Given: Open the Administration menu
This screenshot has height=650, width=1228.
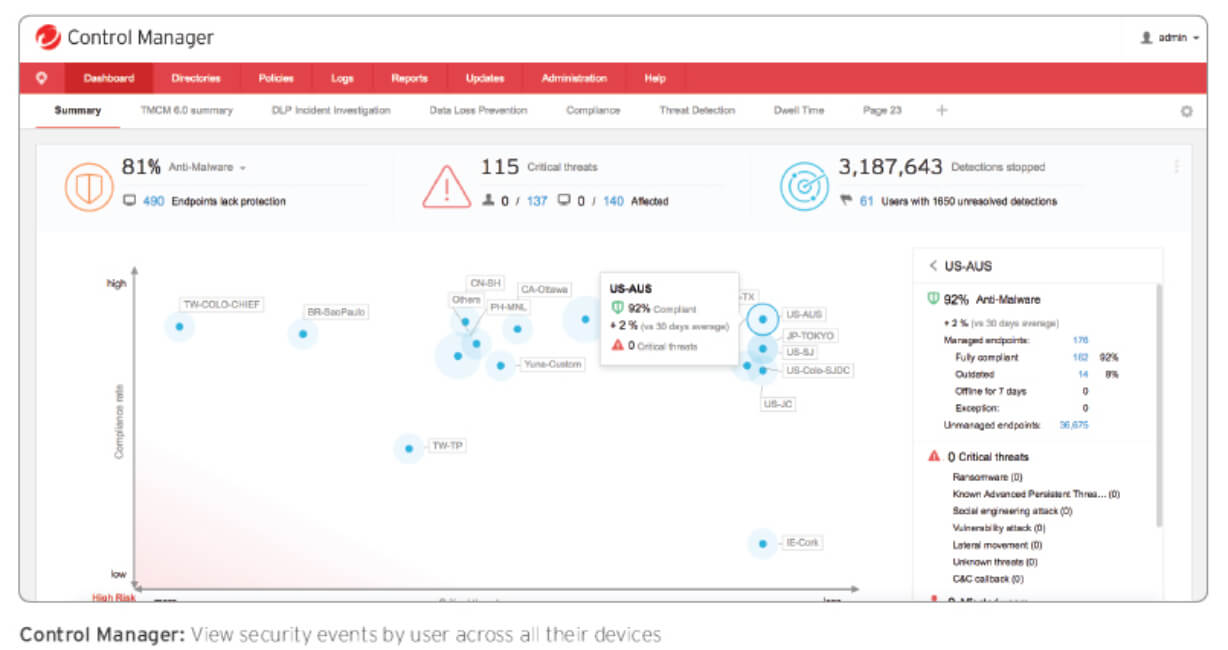Looking at the screenshot, I should pos(574,78).
